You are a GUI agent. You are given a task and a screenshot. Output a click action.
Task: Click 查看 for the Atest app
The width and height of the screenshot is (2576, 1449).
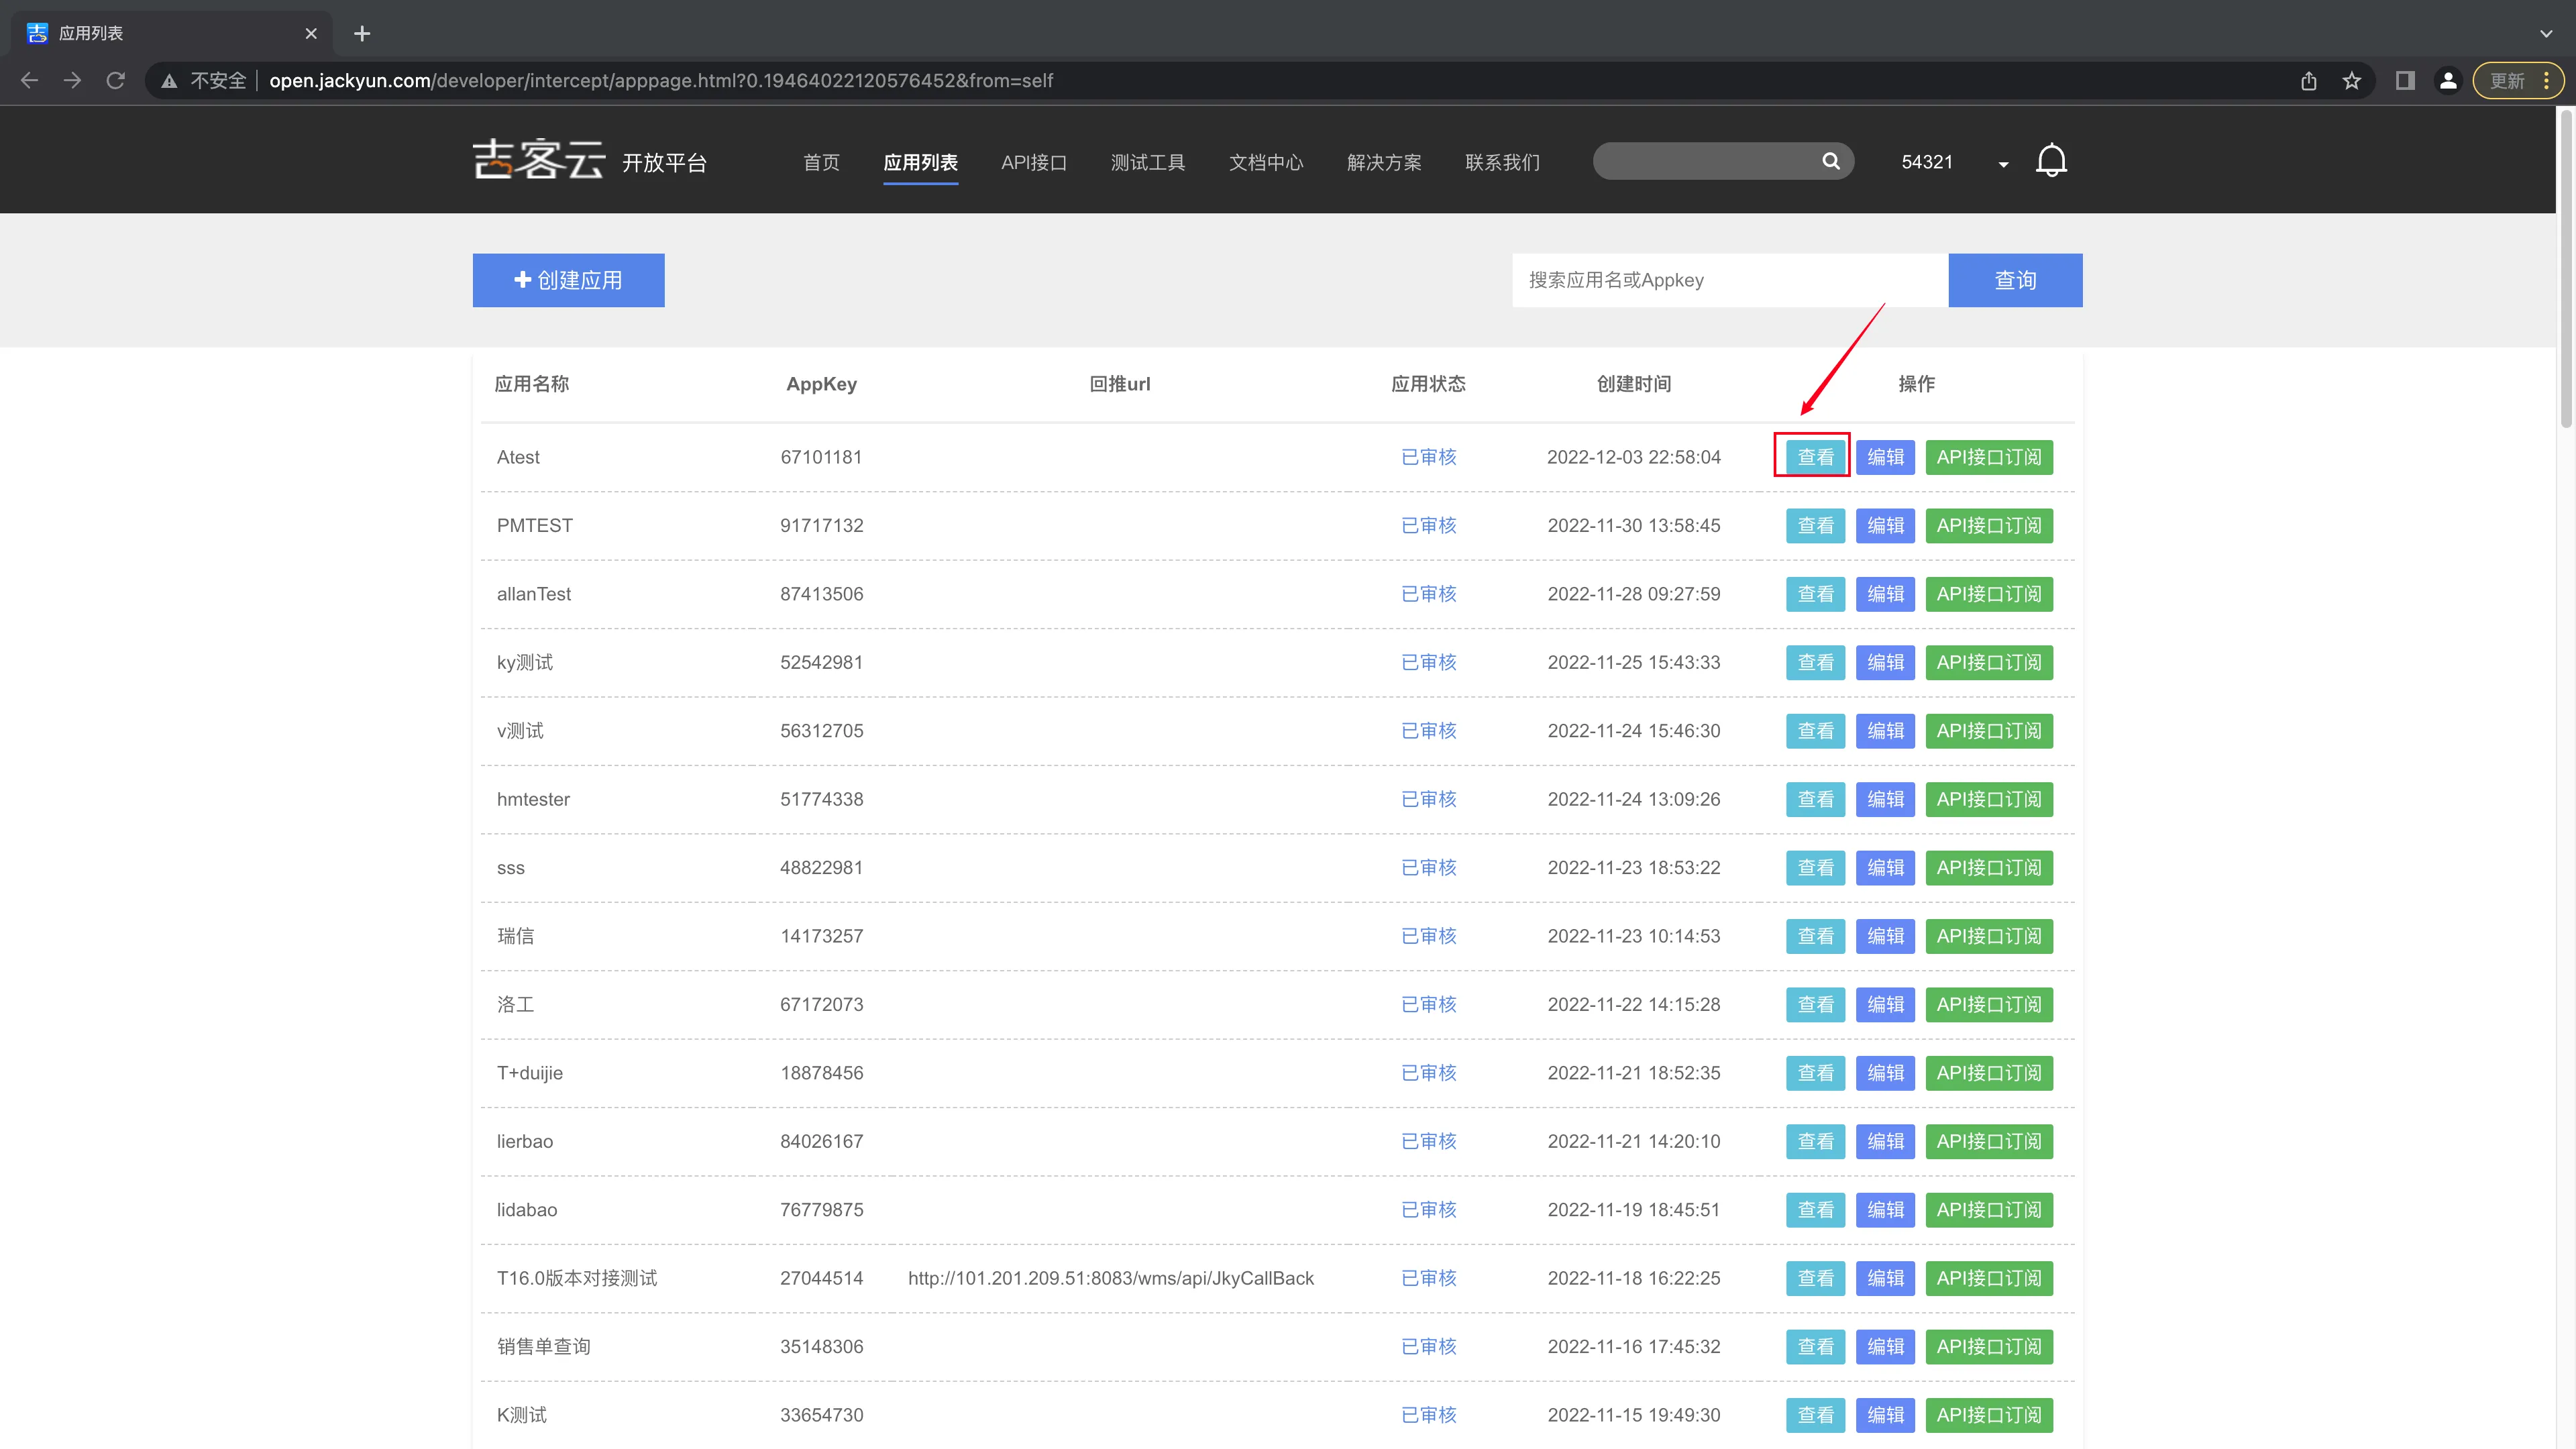pos(1815,457)
